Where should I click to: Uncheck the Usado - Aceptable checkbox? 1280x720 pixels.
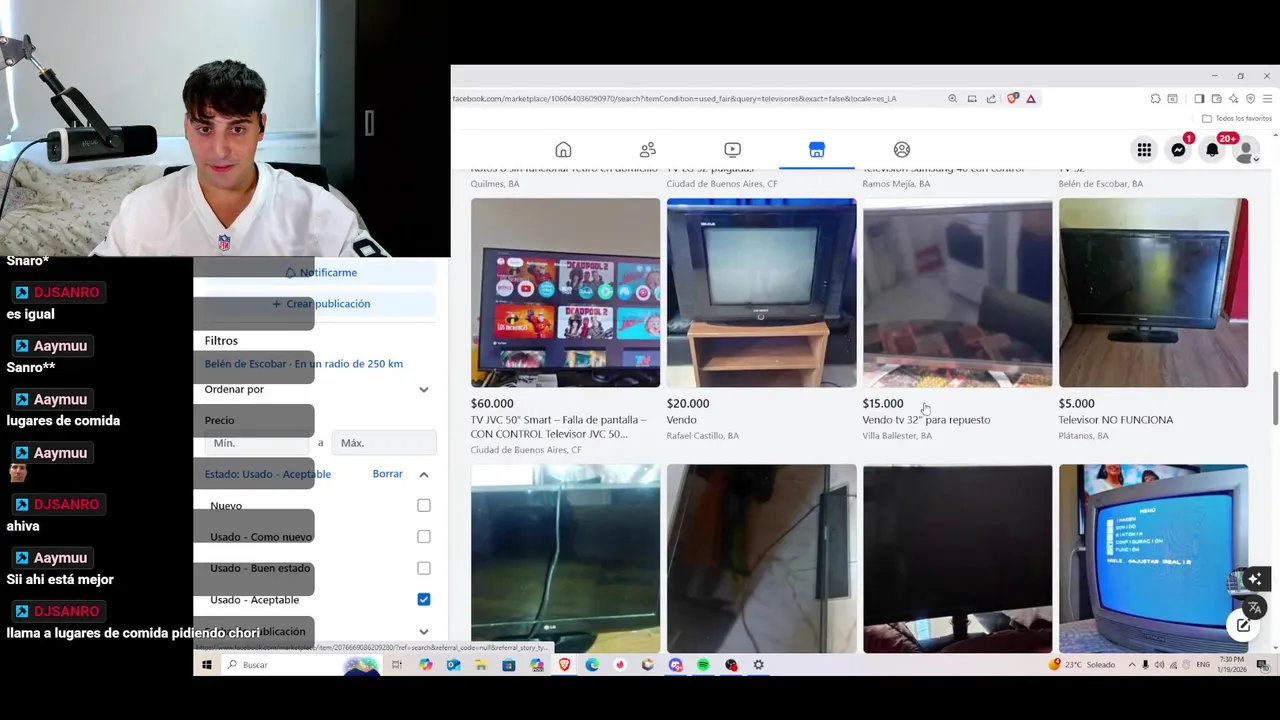point(424,600)
